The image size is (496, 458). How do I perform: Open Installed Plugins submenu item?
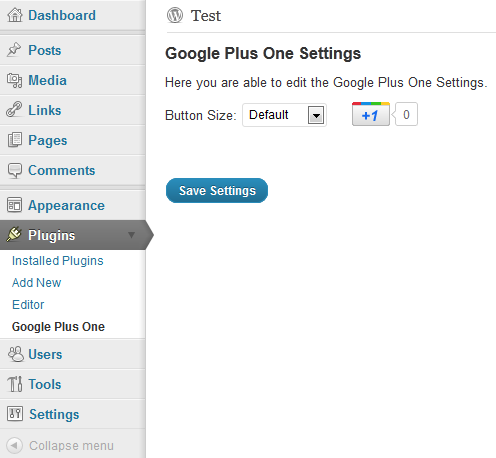point(58,261)
